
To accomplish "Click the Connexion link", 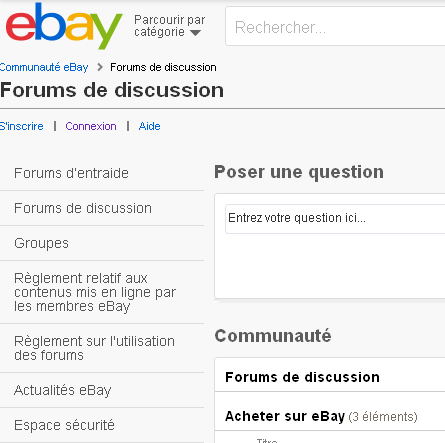I will 91,126.
